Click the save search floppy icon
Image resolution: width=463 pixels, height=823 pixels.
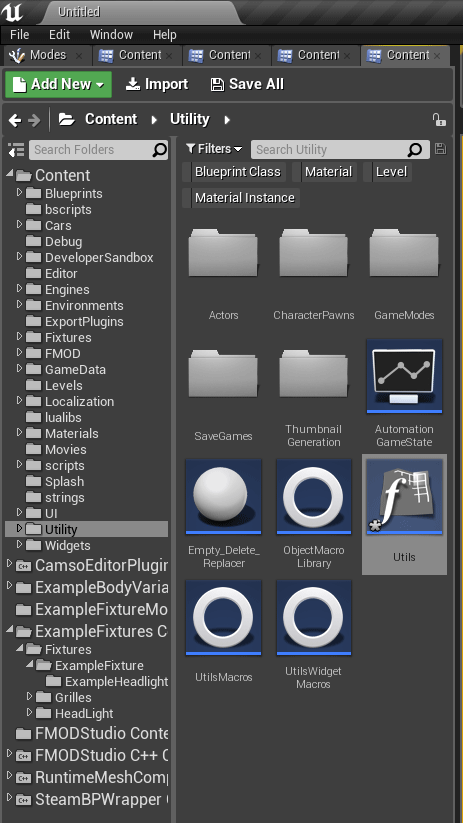[440, 149]
